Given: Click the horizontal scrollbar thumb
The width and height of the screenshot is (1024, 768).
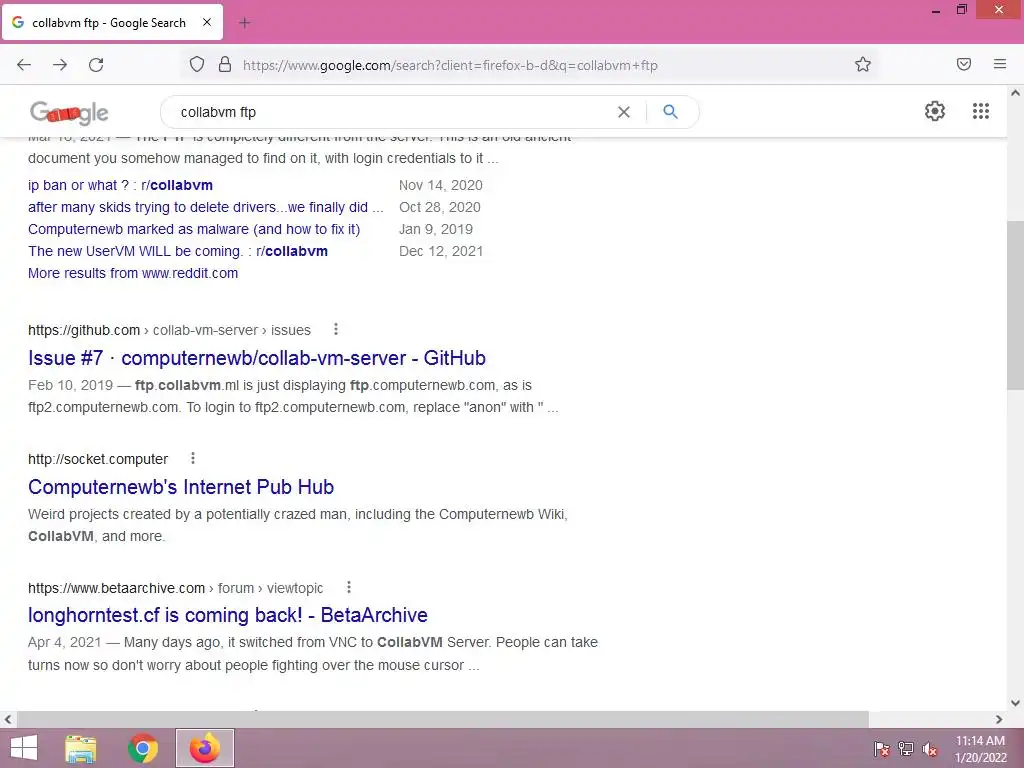Looking at the screenshot, I should (x=442, y=719).
